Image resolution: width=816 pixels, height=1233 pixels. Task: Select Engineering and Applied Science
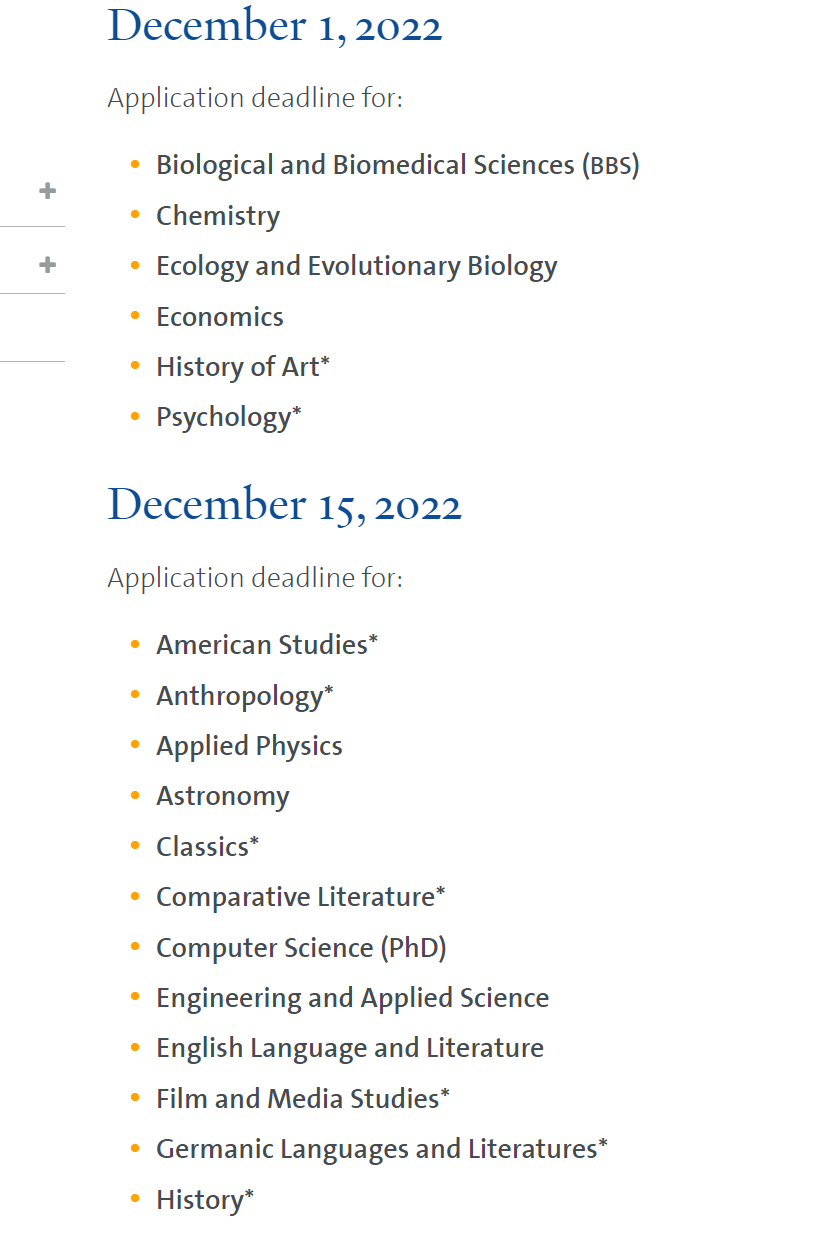[352, 998]
